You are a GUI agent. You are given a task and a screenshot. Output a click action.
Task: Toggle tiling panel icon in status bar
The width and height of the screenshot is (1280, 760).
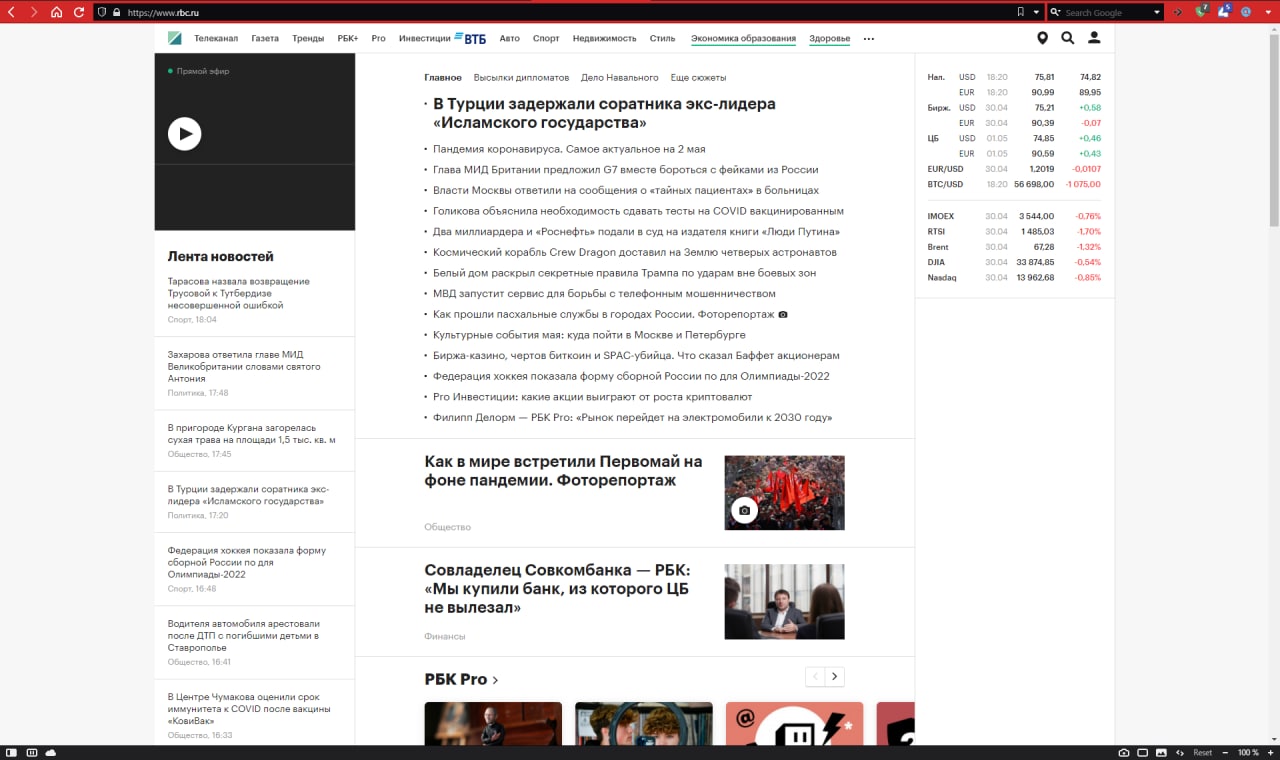pyautogui.click(x=31, y=752)
